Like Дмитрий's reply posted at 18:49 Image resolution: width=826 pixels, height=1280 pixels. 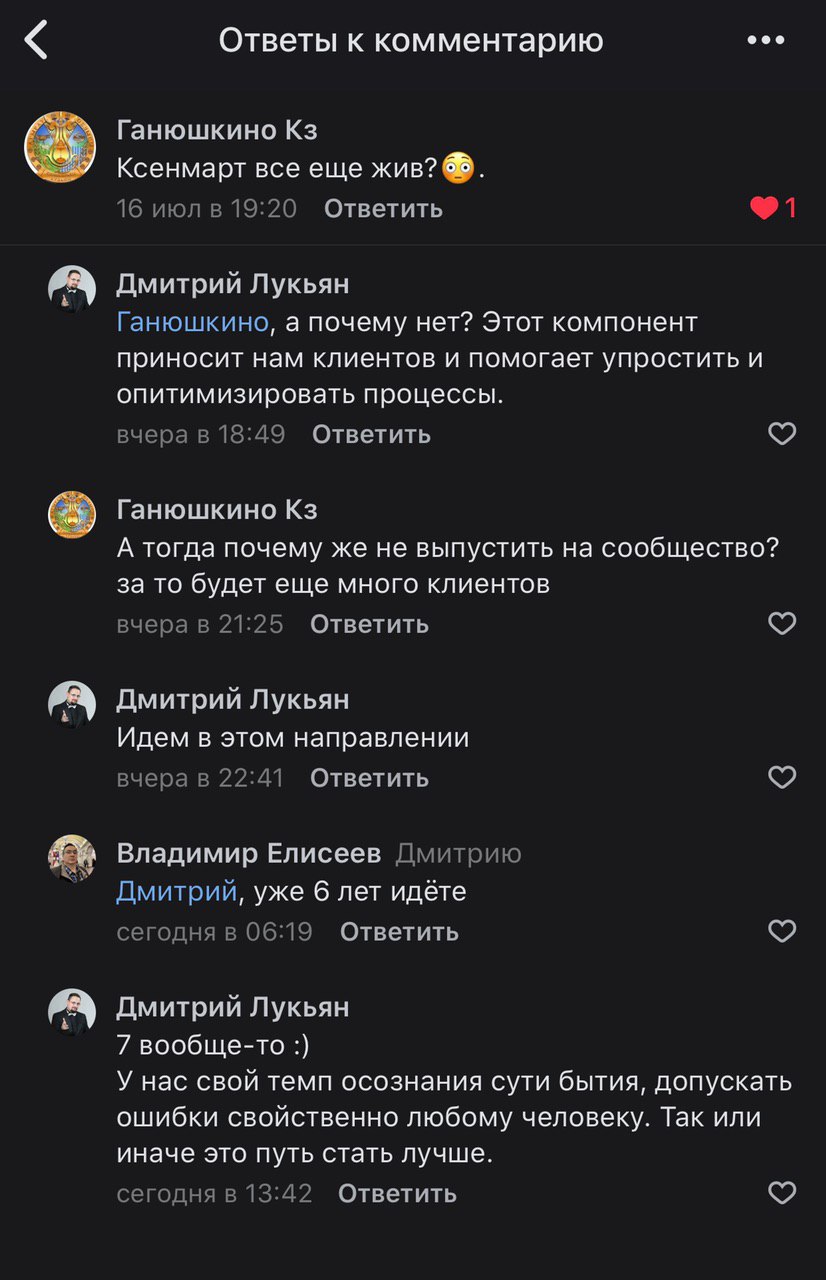point(781,434)
